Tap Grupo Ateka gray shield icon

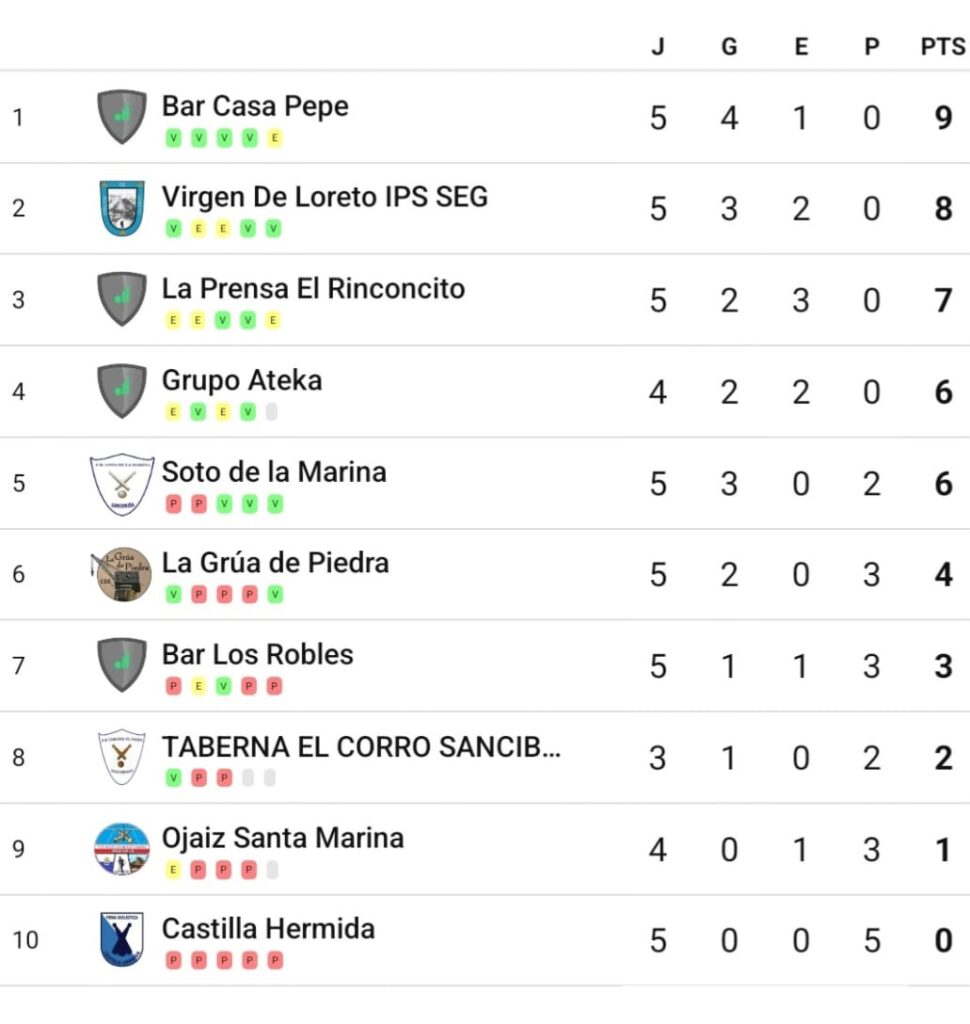121,391
